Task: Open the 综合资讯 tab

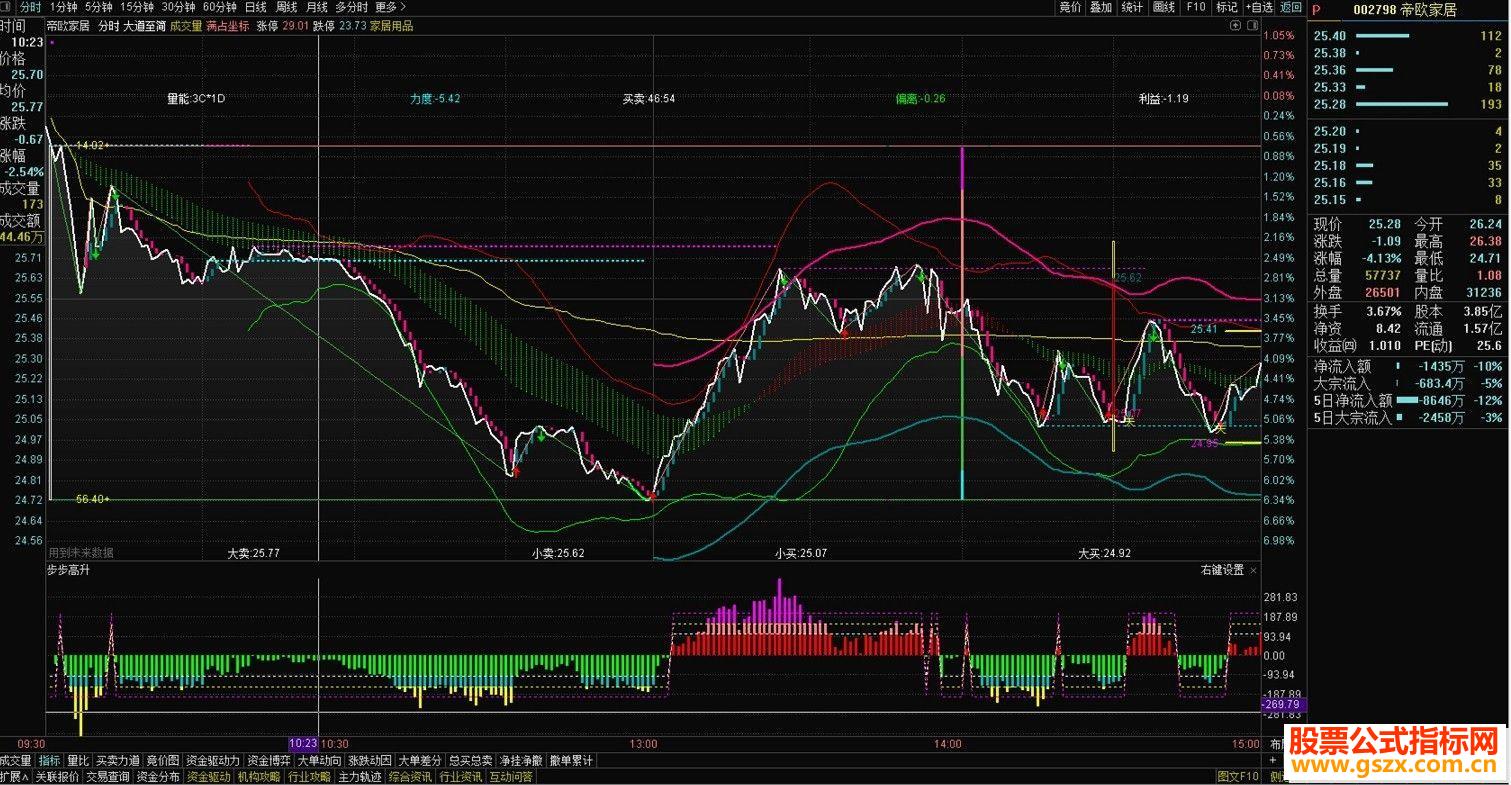Action: coord(410,776)
